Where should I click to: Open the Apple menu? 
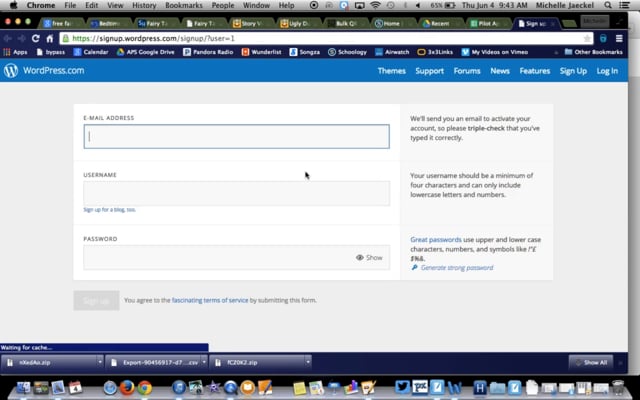coord(13,5)
